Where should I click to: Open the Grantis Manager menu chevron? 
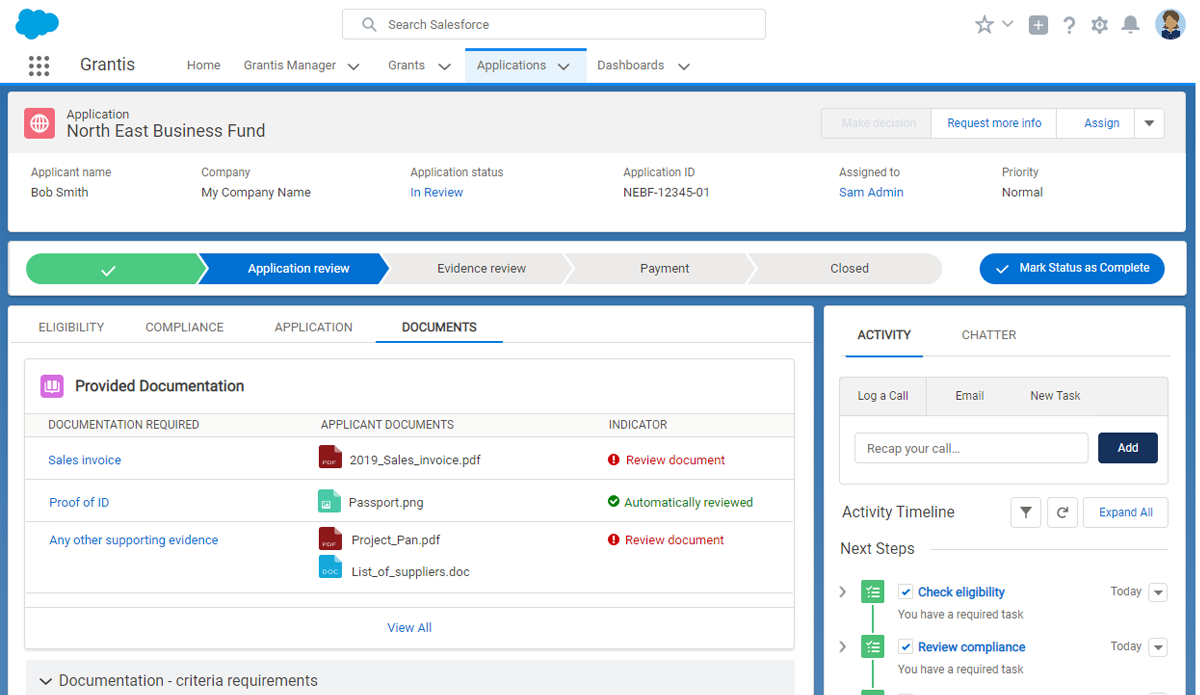click(353, 67)
